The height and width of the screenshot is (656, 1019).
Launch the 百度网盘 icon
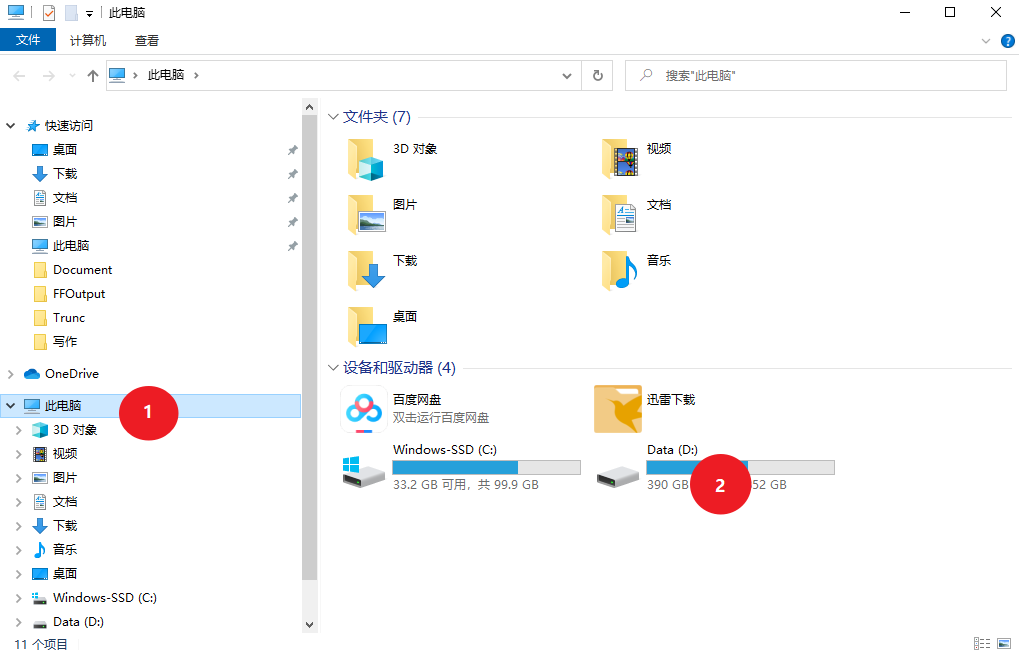[x=364, y=409]
